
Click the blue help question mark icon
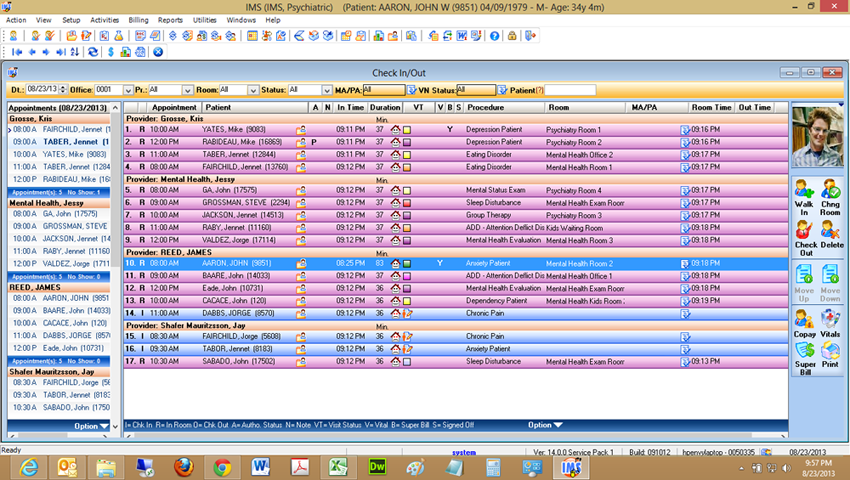coord(494,36)
